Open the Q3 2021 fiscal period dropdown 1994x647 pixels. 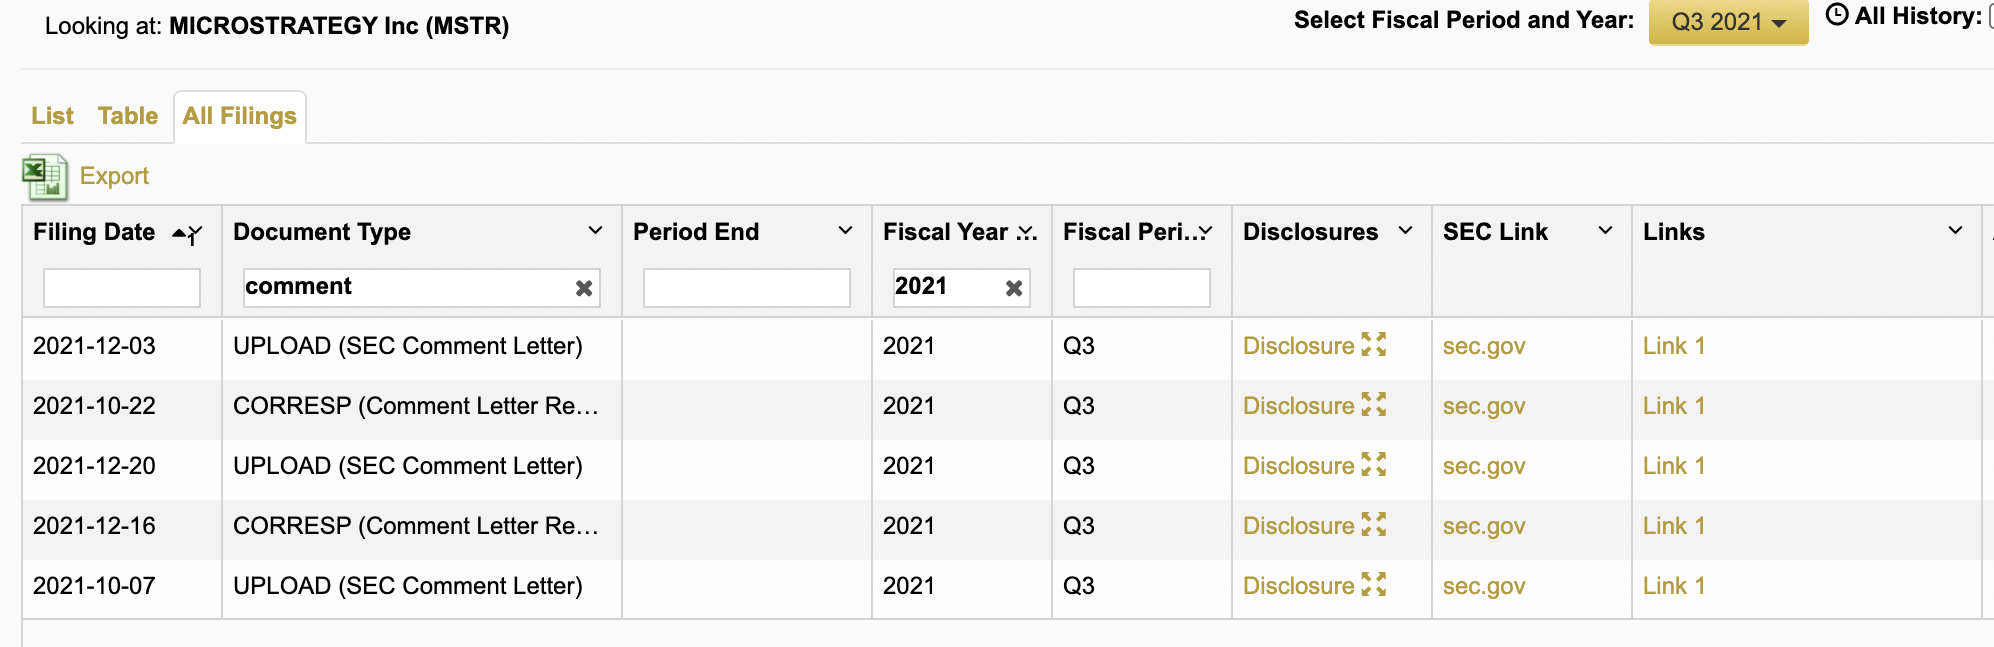(1727, 22)
